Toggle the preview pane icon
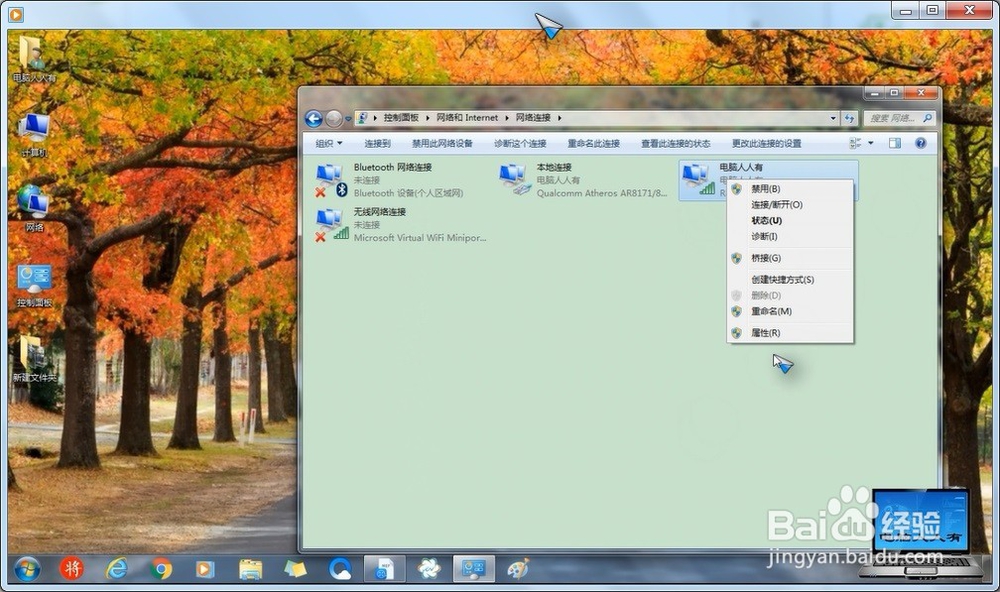This screenshot has height=592, width=1000. pos(895,144)
